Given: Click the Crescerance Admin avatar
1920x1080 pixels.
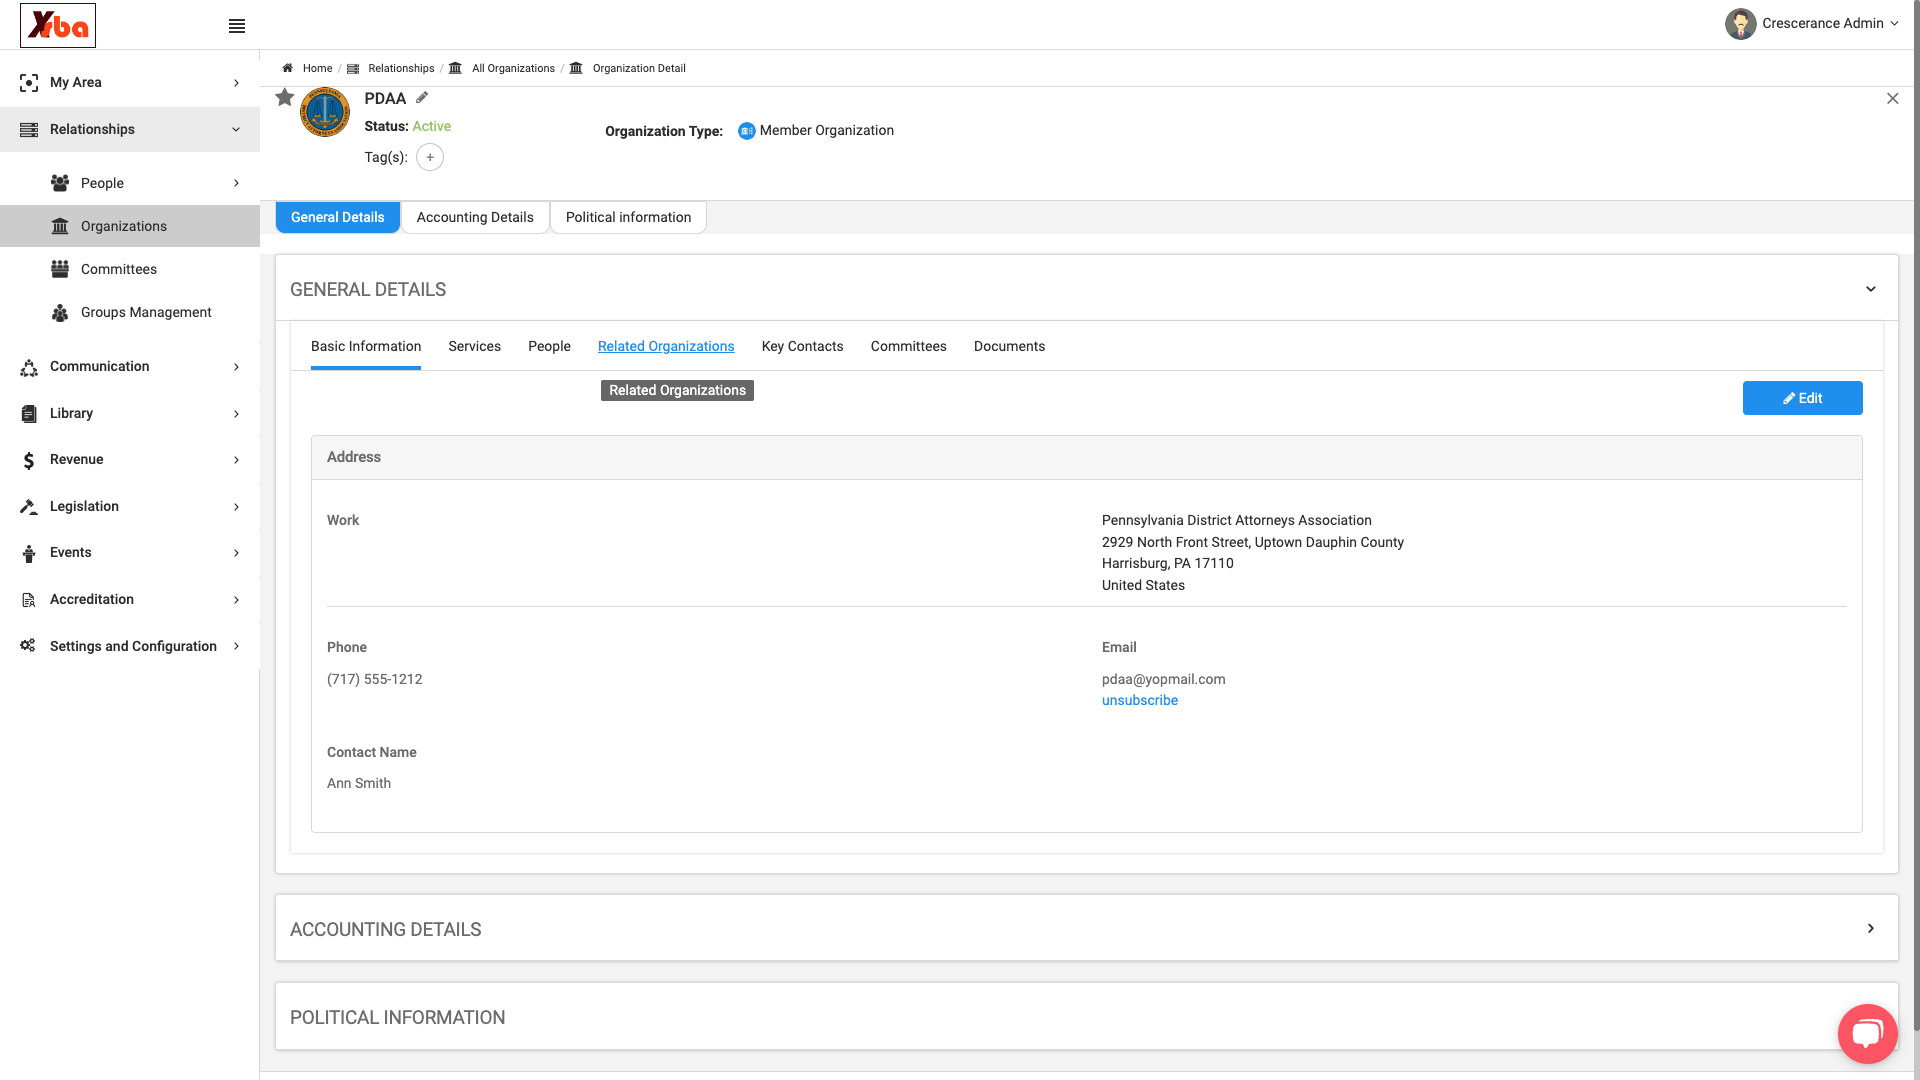Looking at the screenshot, I should [x=1740, y=24].
